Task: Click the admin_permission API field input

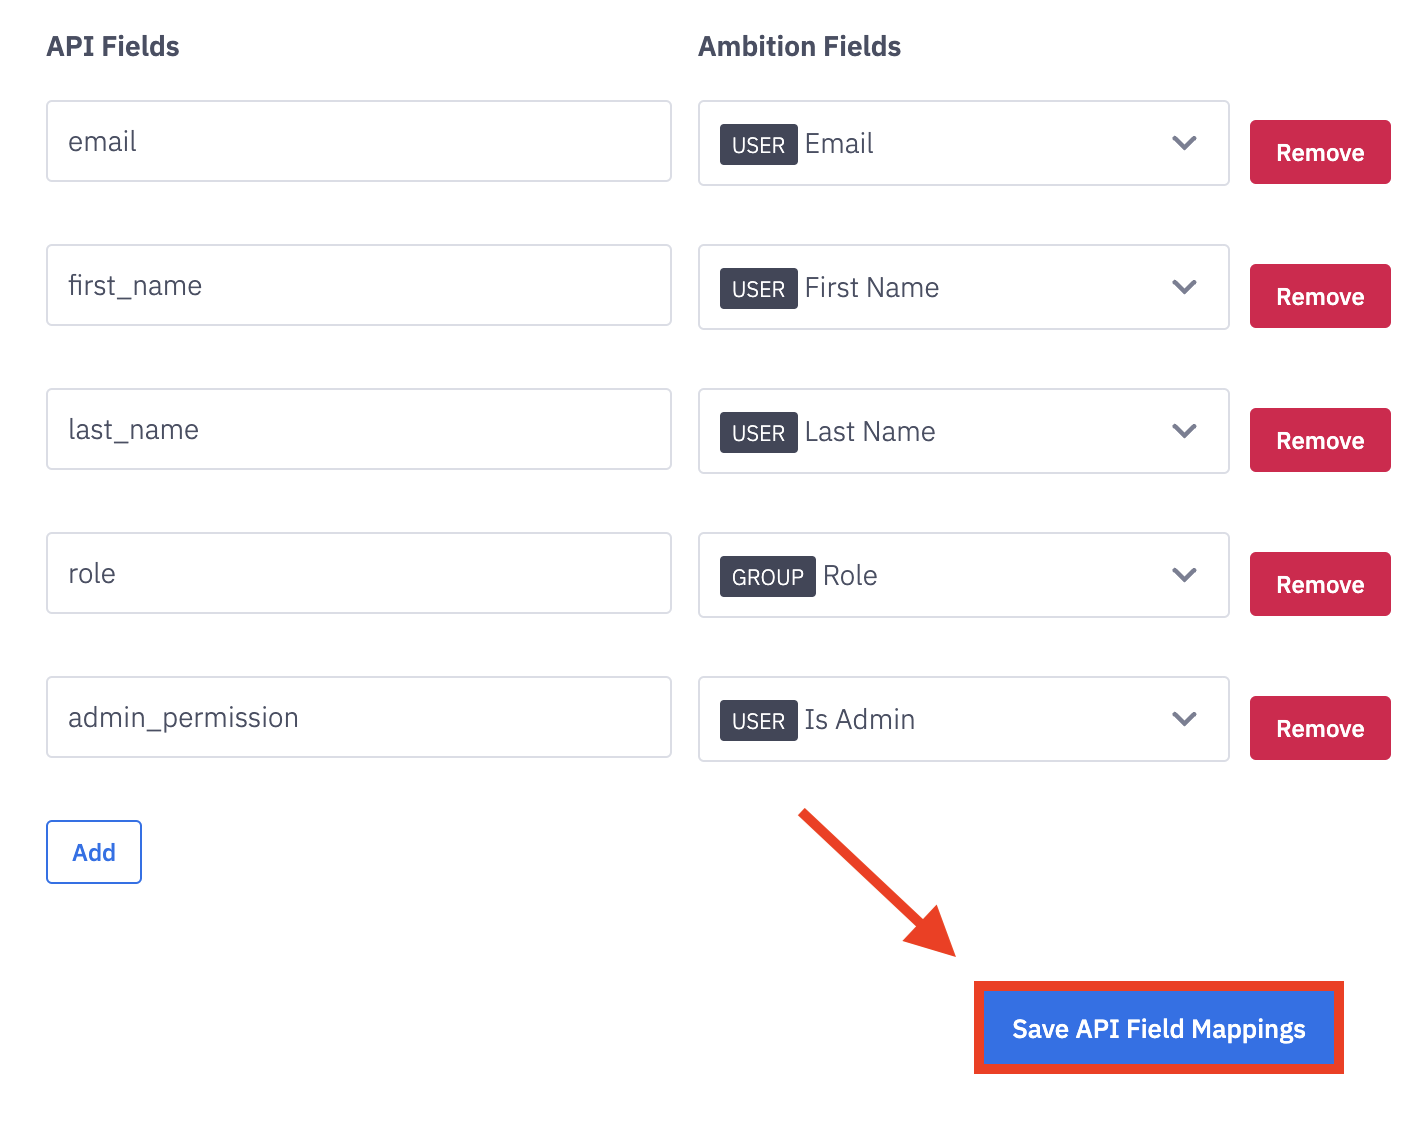Action: click(x=358, y=717)
